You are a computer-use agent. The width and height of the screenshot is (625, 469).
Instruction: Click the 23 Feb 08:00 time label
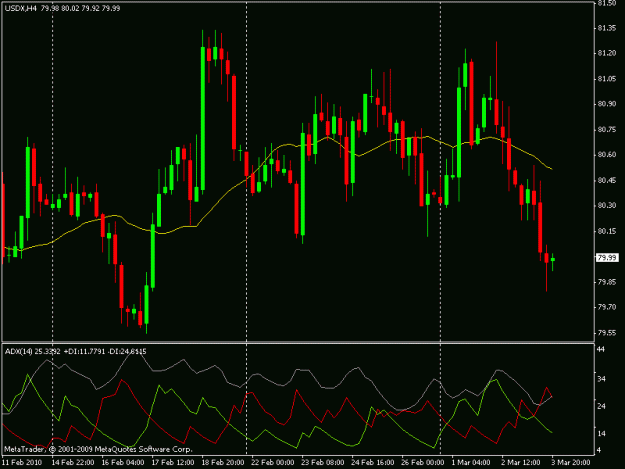[x=322, y=463]
